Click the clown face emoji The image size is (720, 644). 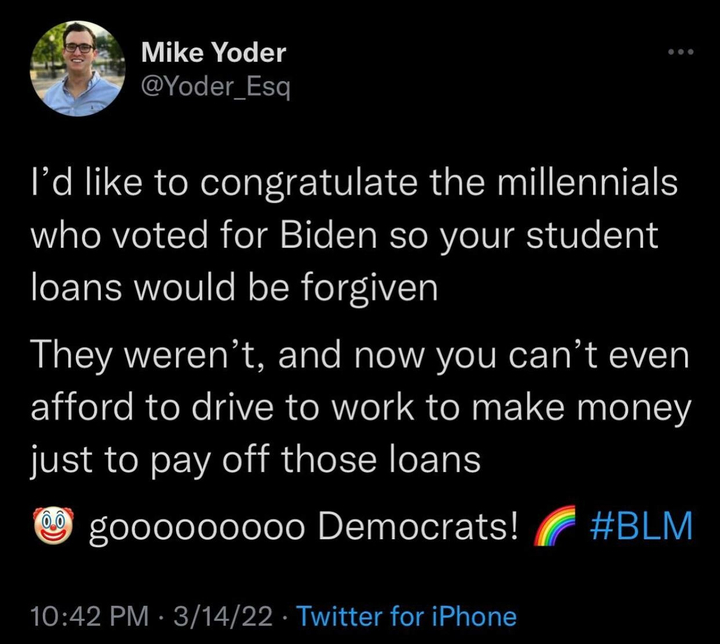pyautogui.click(x=53, y=526)
